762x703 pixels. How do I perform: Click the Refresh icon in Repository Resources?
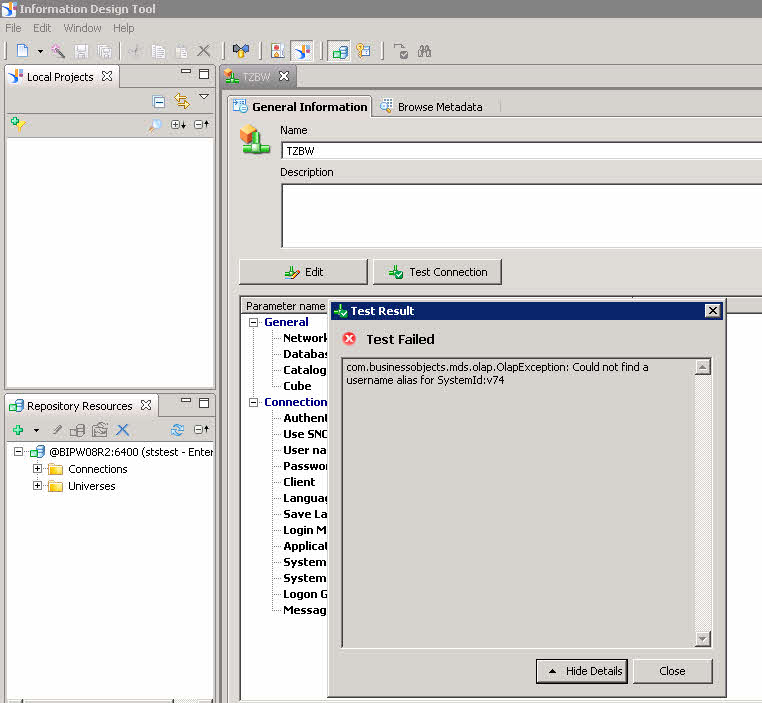coord(177,429)
